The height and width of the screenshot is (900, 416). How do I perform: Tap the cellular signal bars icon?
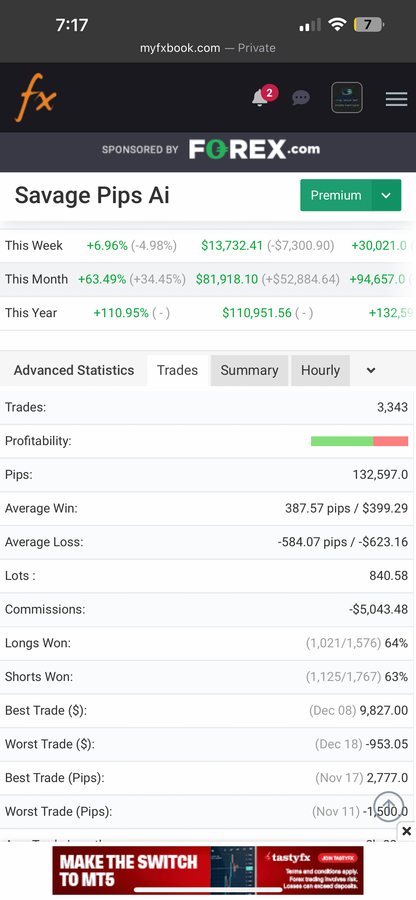click(x=310, y=25)
